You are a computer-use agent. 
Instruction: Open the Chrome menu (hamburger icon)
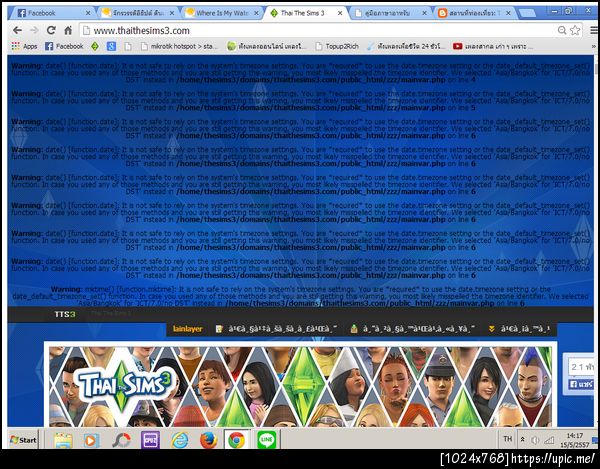593,30
